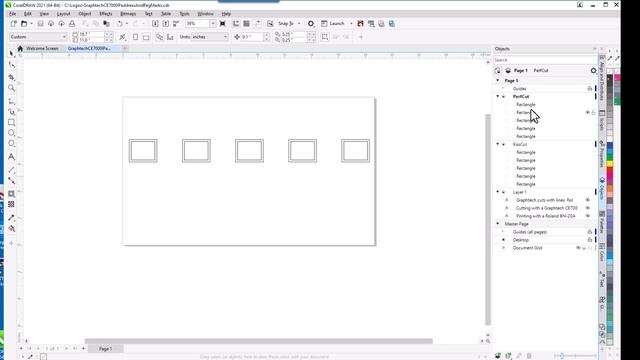Select the Shape edit tool
Viewport: 640px width, 360px height.
click(11, 65)
